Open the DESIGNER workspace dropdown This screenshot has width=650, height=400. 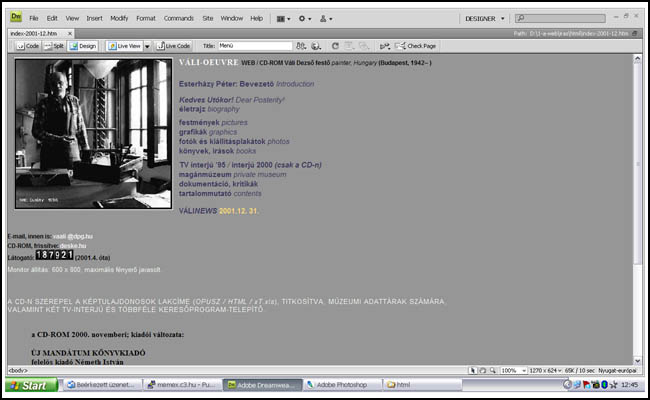[484, 19]
